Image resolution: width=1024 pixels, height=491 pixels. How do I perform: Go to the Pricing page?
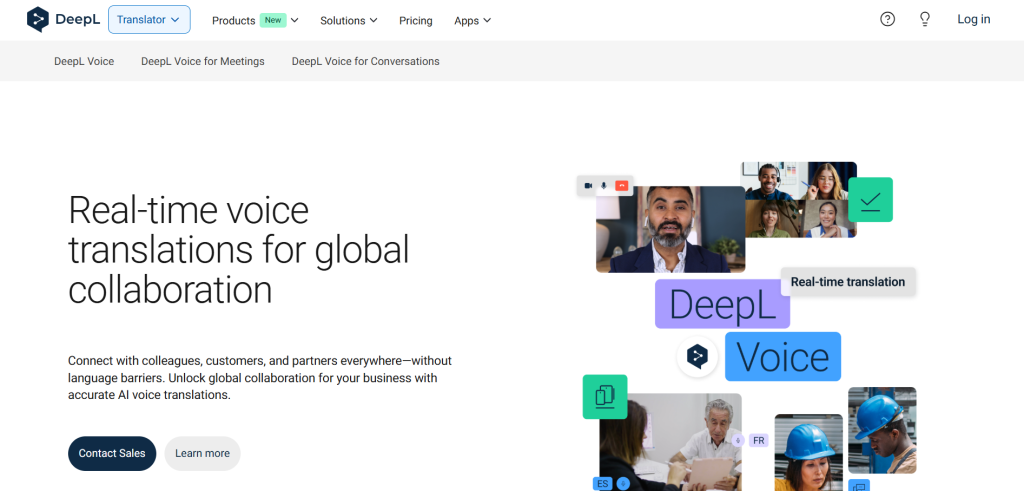(416, 20)
